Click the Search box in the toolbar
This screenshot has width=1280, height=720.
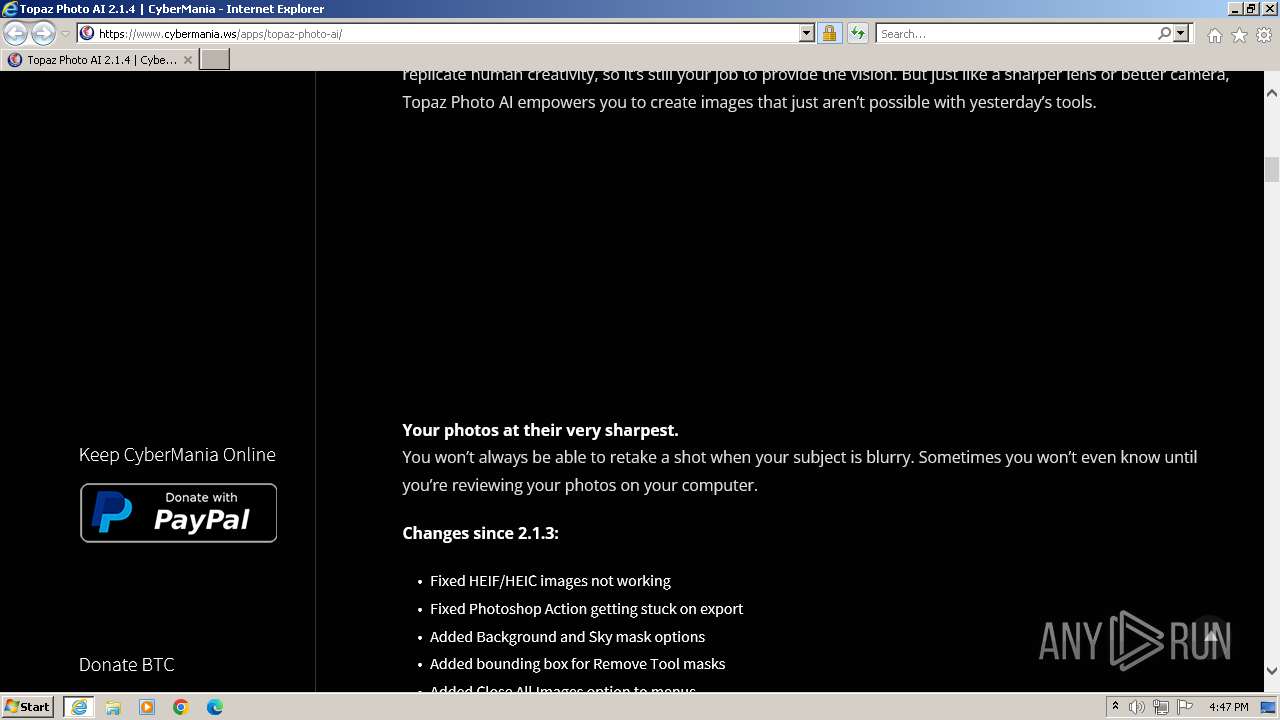[1016, 33]
